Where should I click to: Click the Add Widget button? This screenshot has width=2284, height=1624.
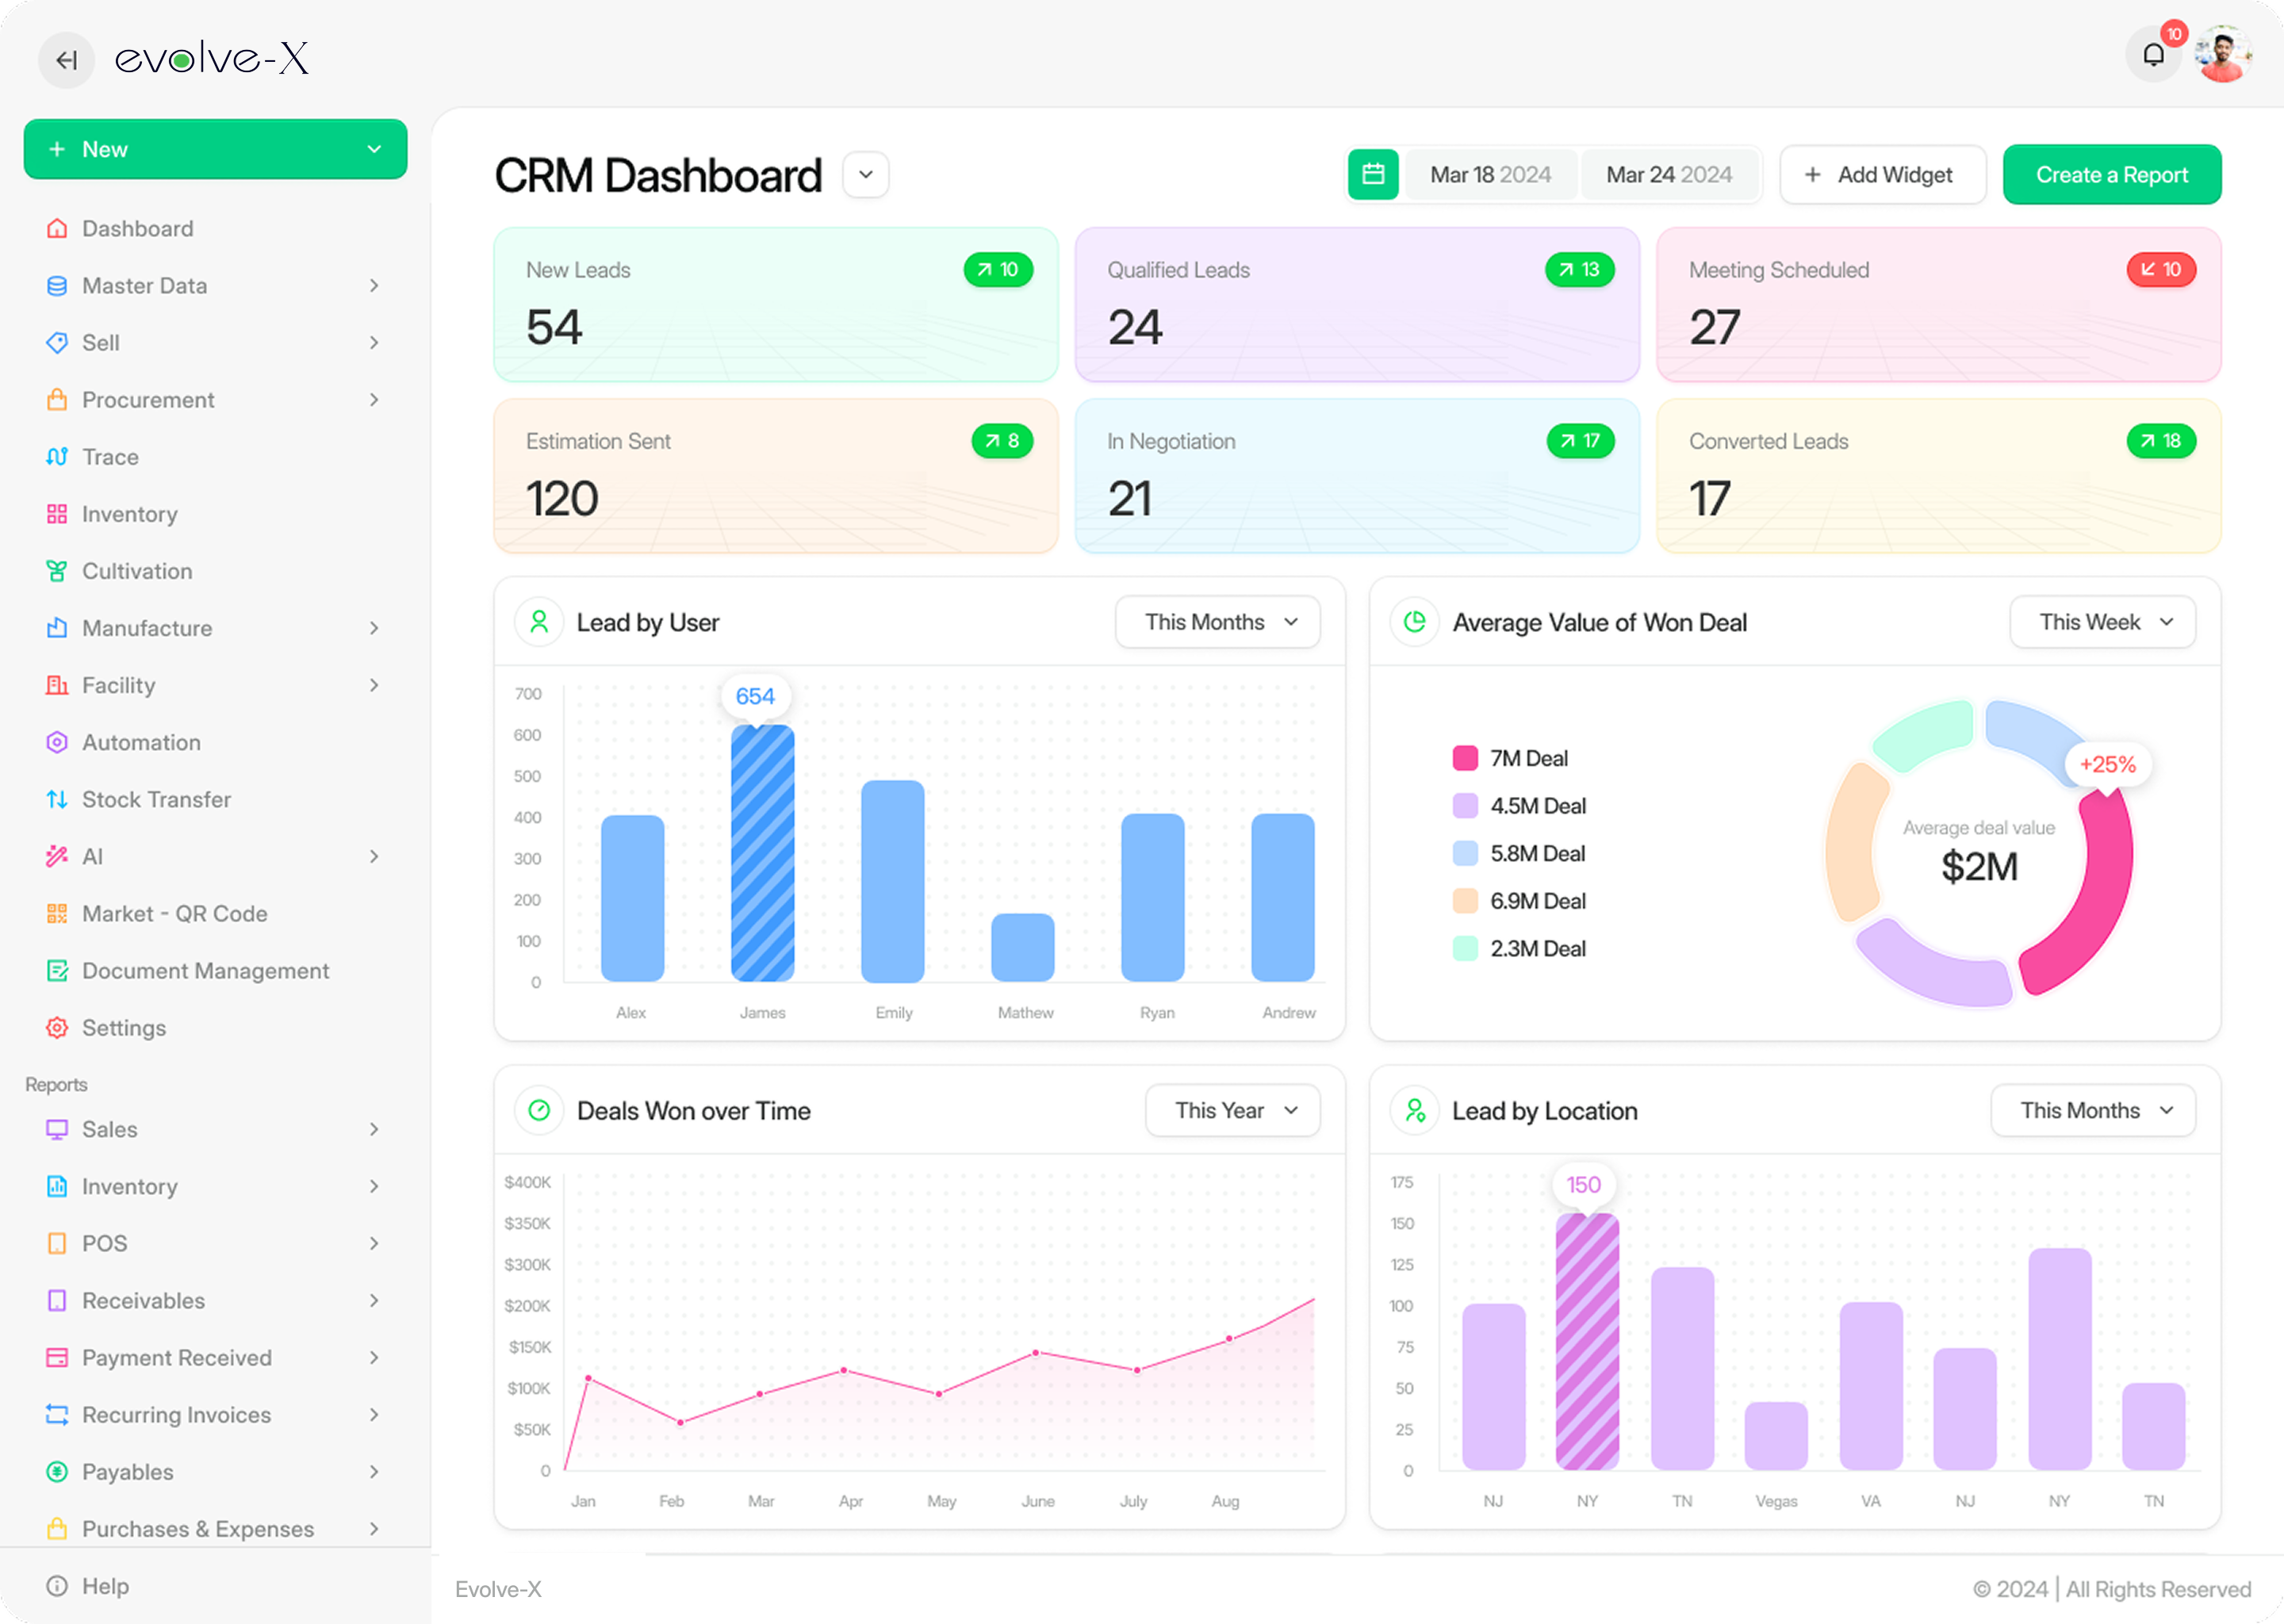[1882, 175]
